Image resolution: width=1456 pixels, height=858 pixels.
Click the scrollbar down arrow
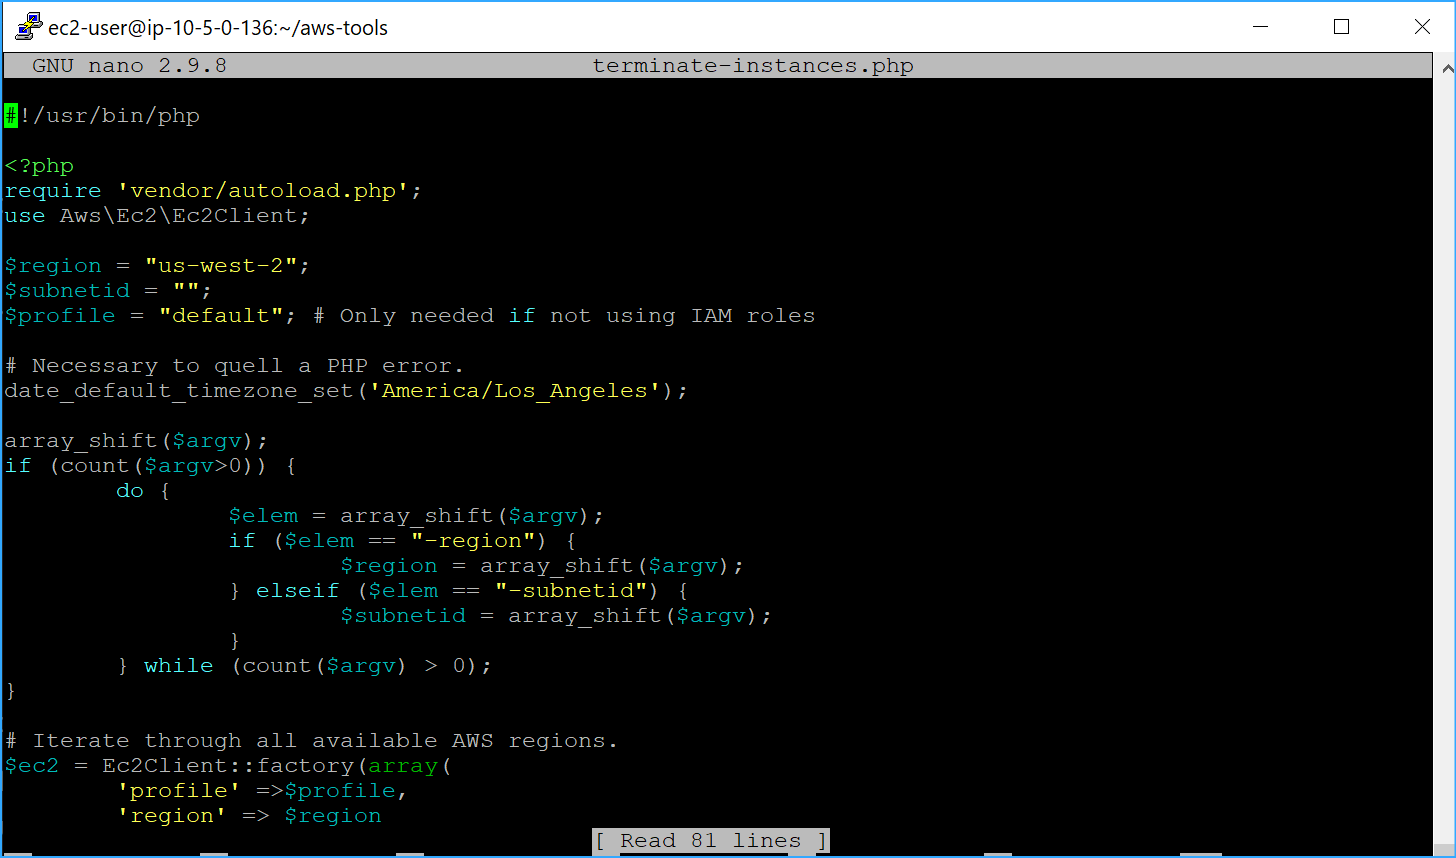click(x=1447, y=849)
